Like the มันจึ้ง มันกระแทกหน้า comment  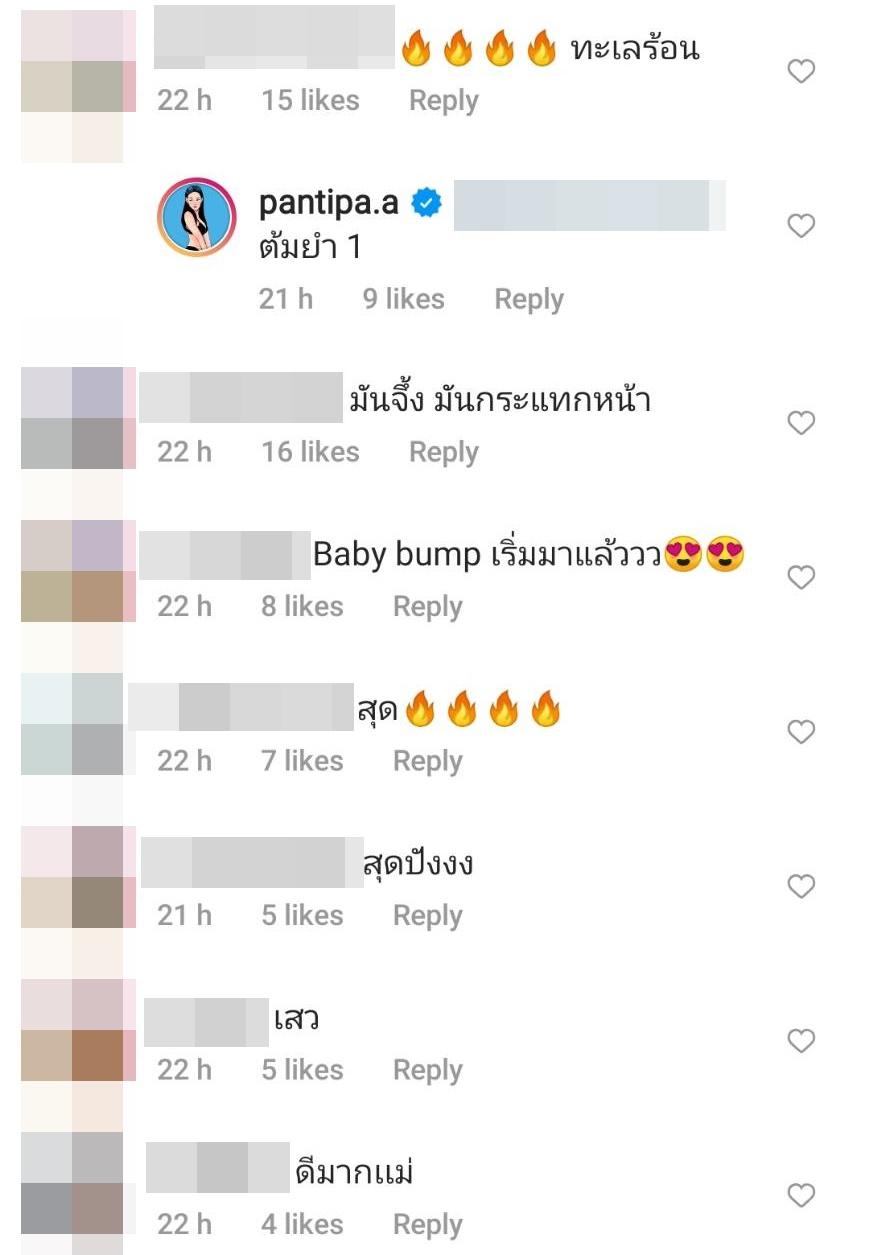[801, 423]
